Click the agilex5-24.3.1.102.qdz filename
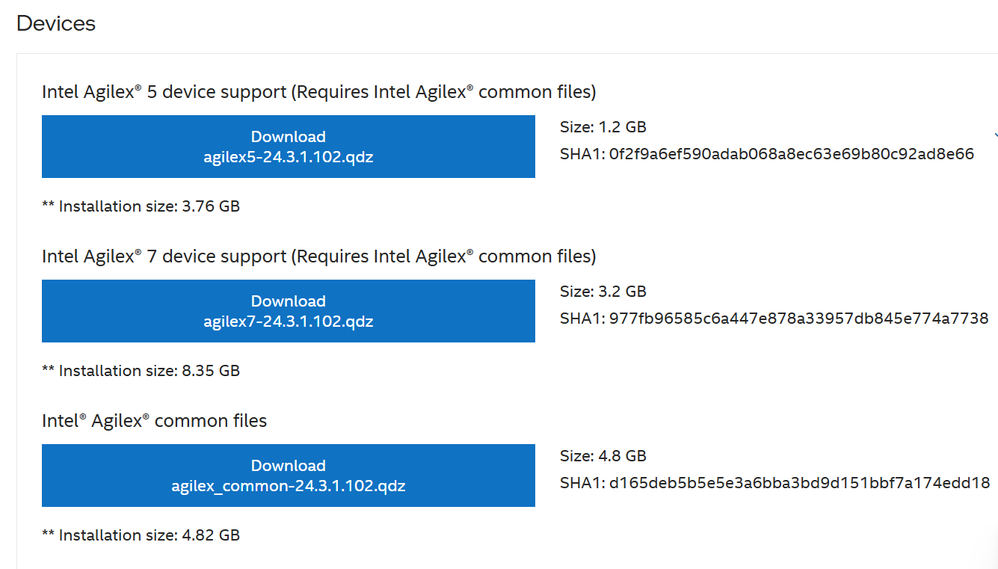This screenshot has width=998, height=569. 288,157
